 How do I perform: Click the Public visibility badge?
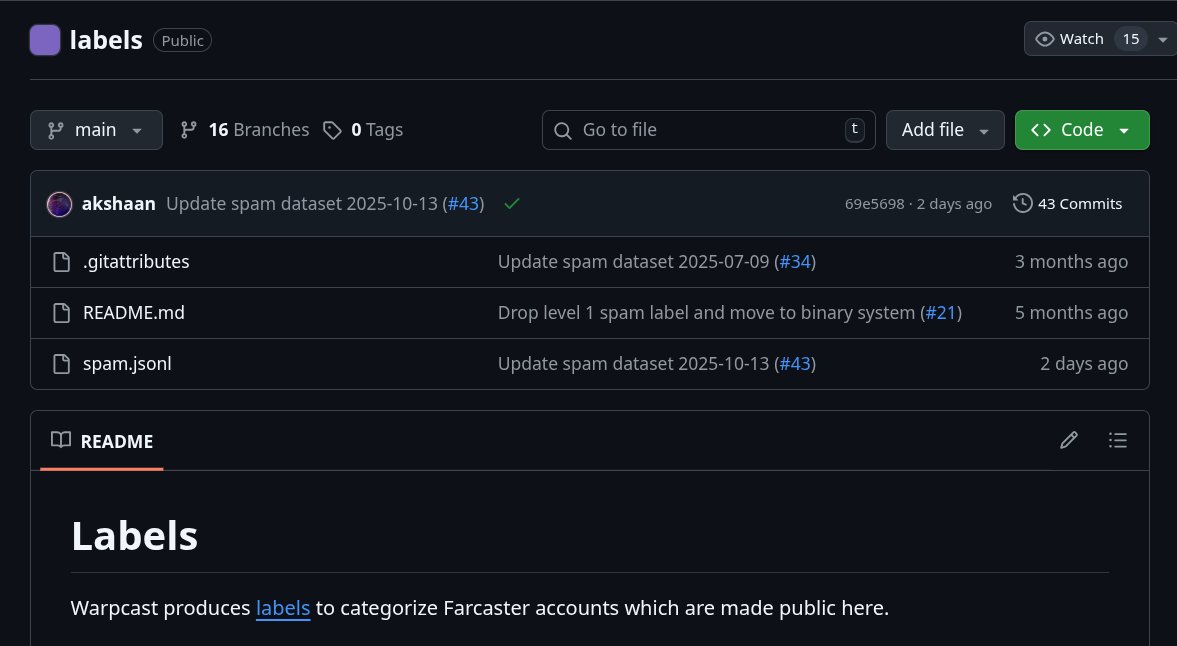[182, 41]
